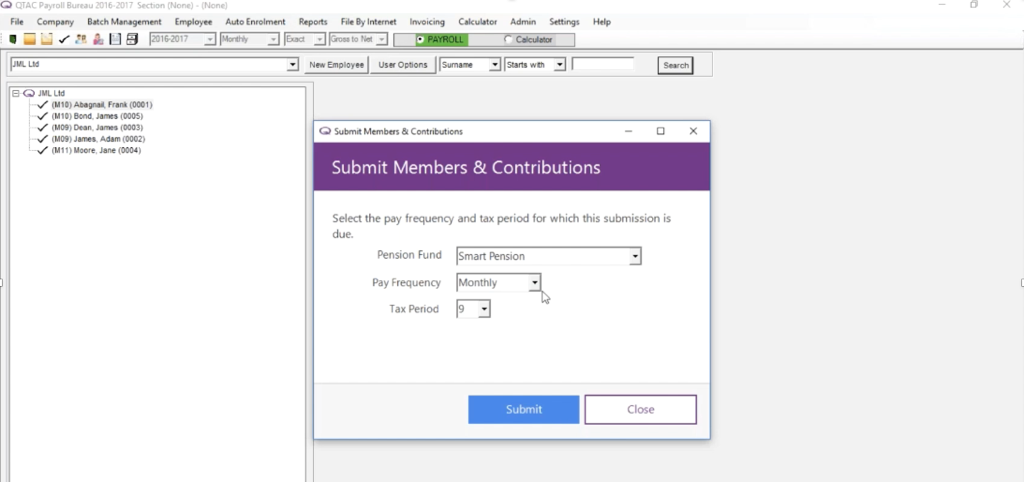Select the Calculator radio button
This screenshot has height=482, width=1024.
508,40
